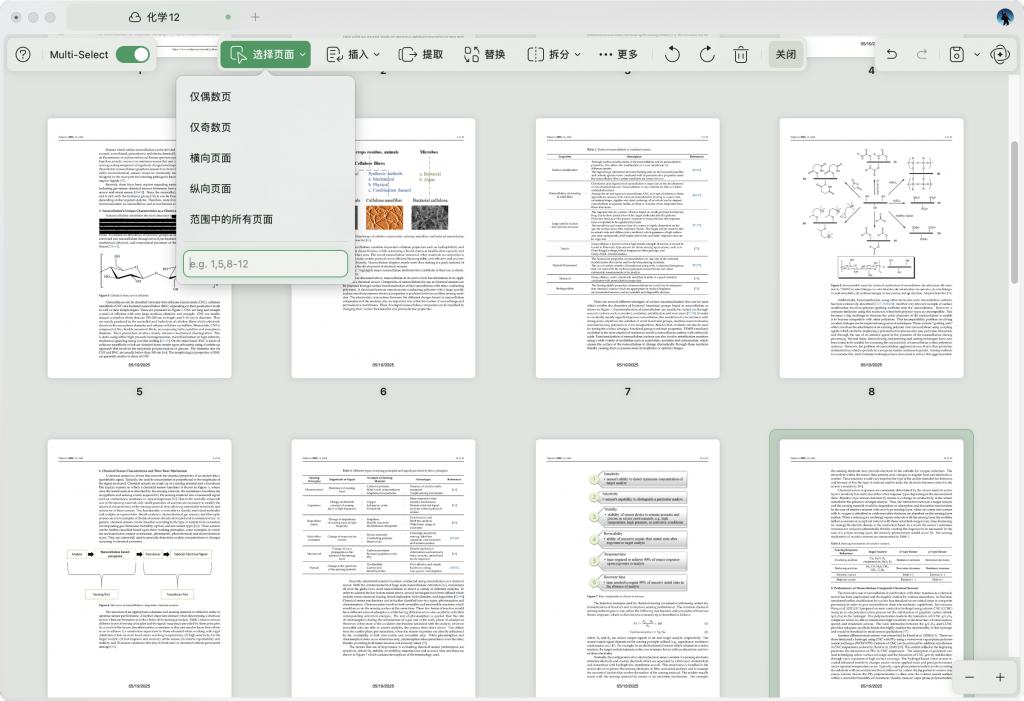The height and width of the screenshot is (701, 1024).
Task: Focus the page range input field
Action: click(x=265, y=264)
